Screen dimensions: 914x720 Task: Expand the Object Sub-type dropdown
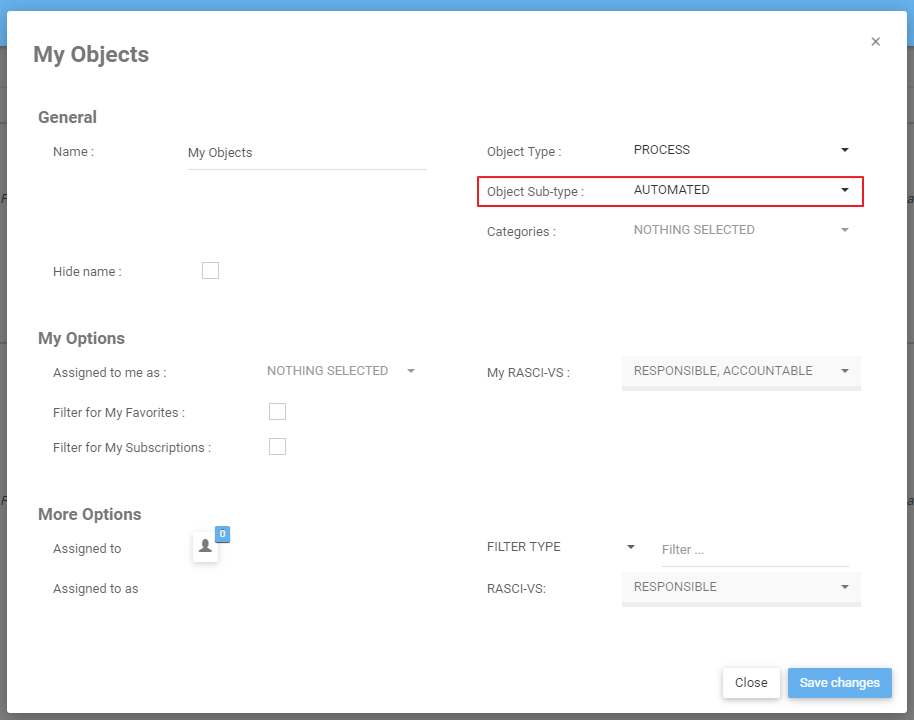[x=740, y=190]
